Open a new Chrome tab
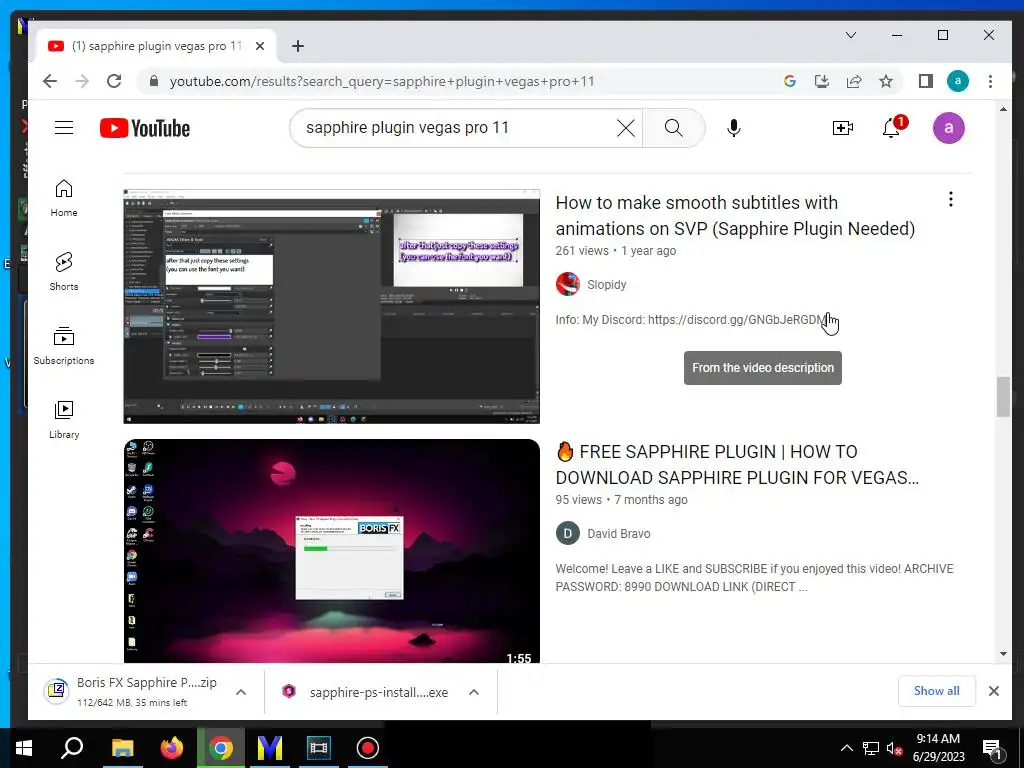This screenshot has height=768, width=1024. coord(298,46)
